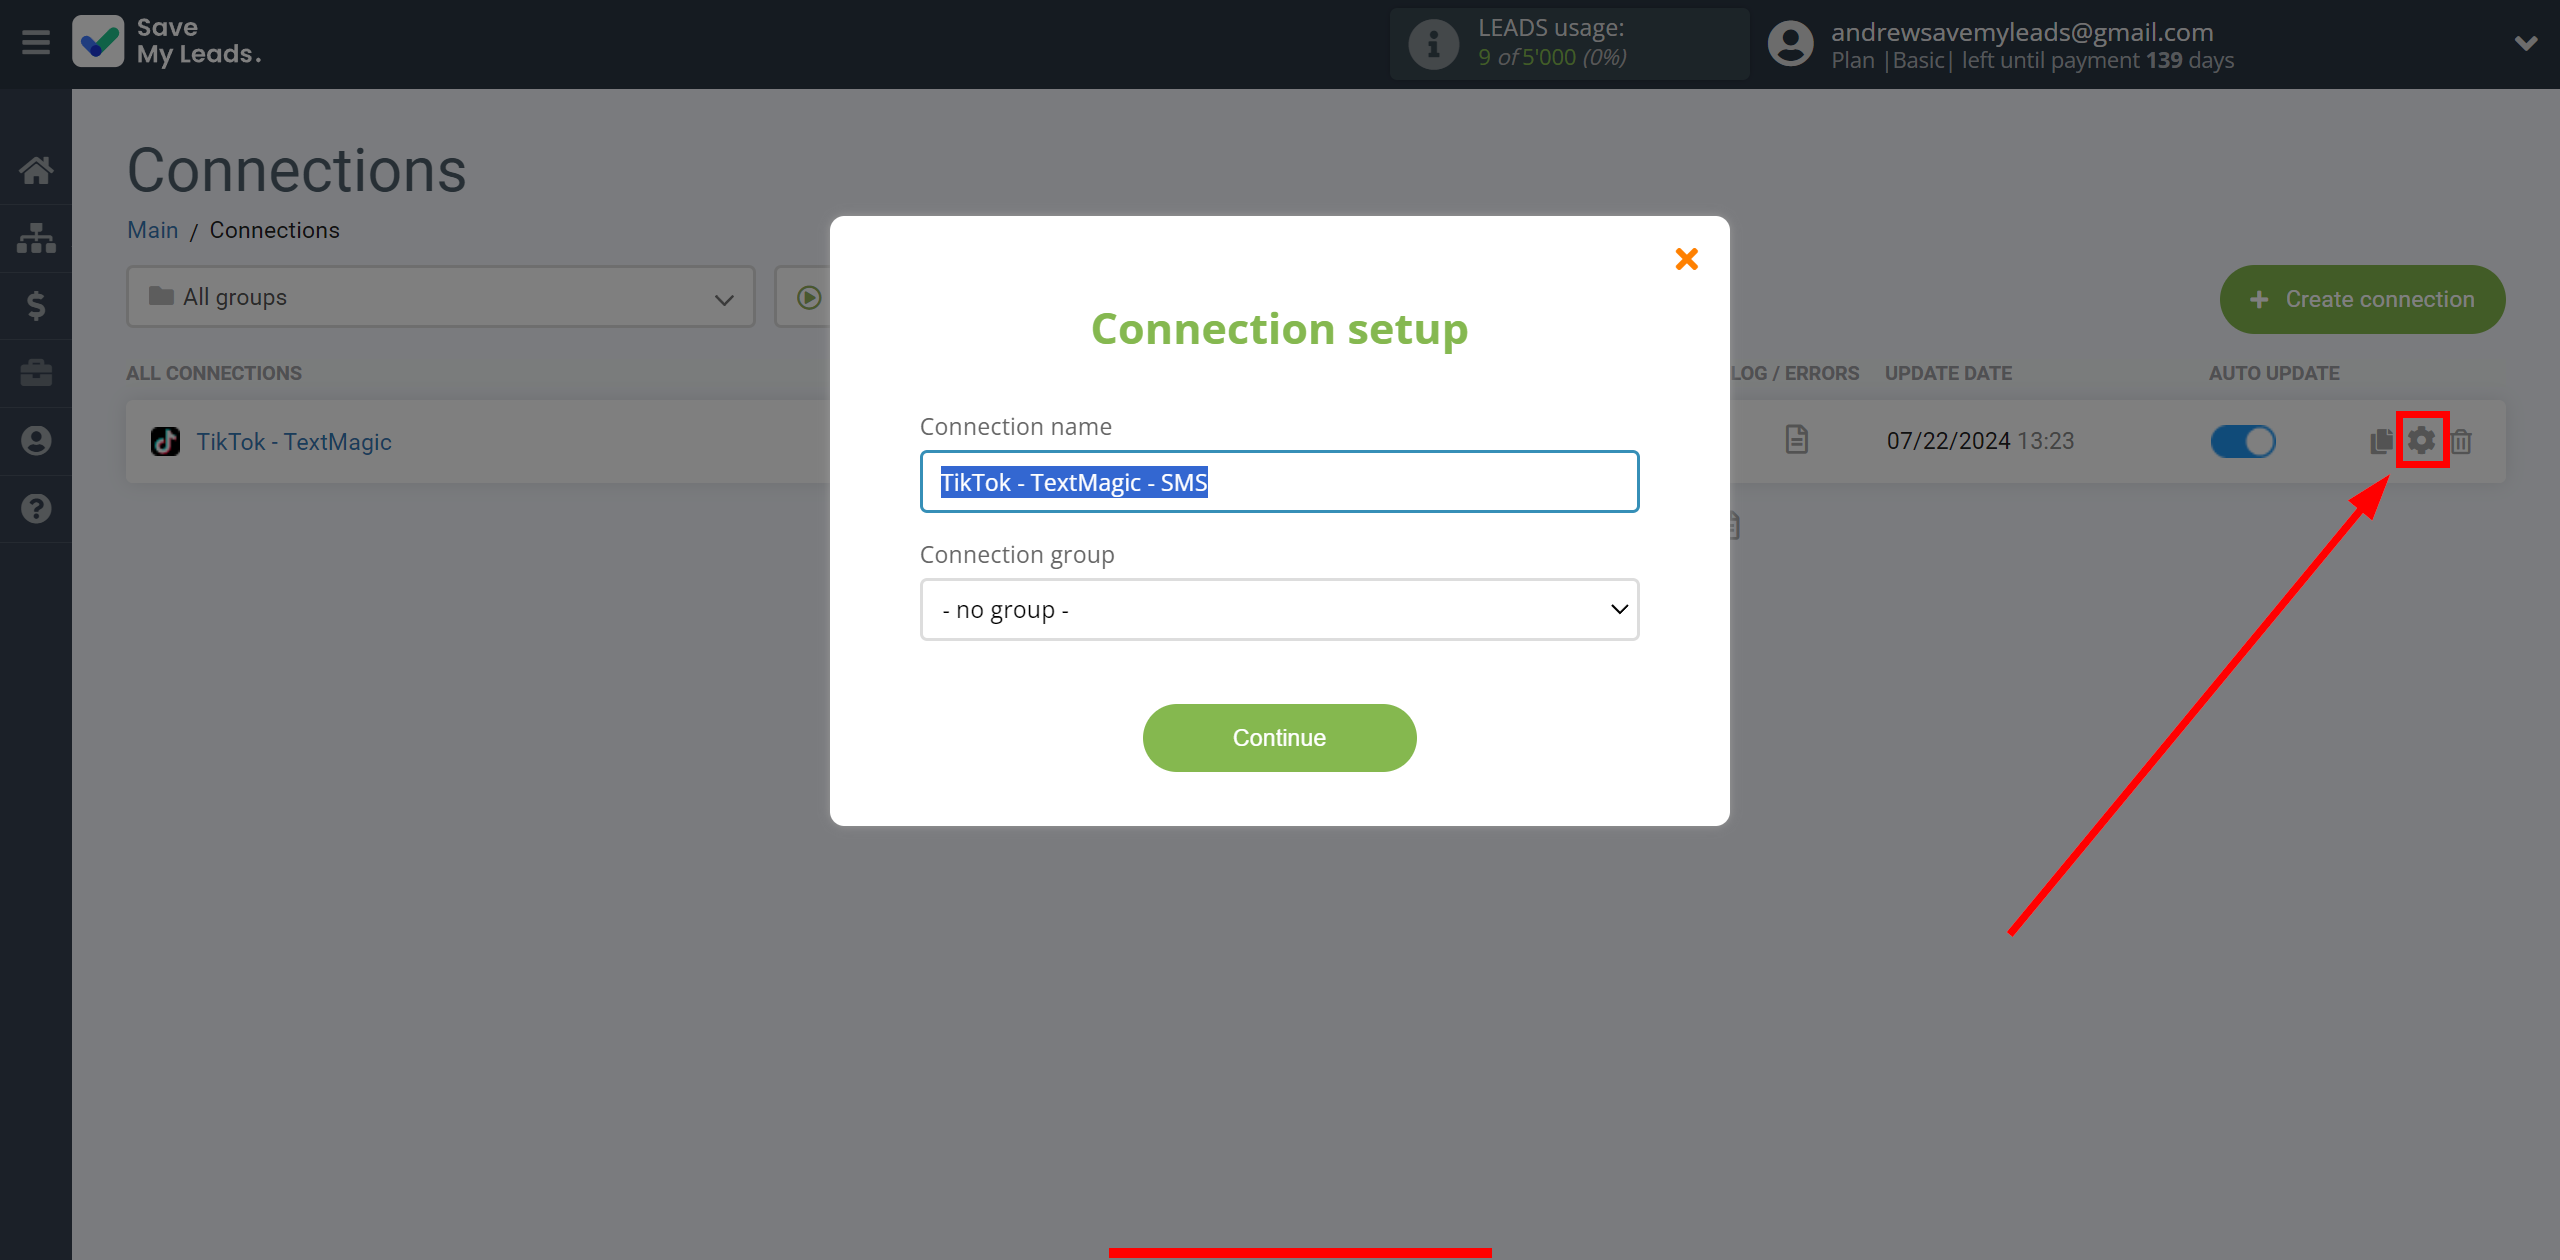Expand the Connection group dropdown in dialog

1278,609
